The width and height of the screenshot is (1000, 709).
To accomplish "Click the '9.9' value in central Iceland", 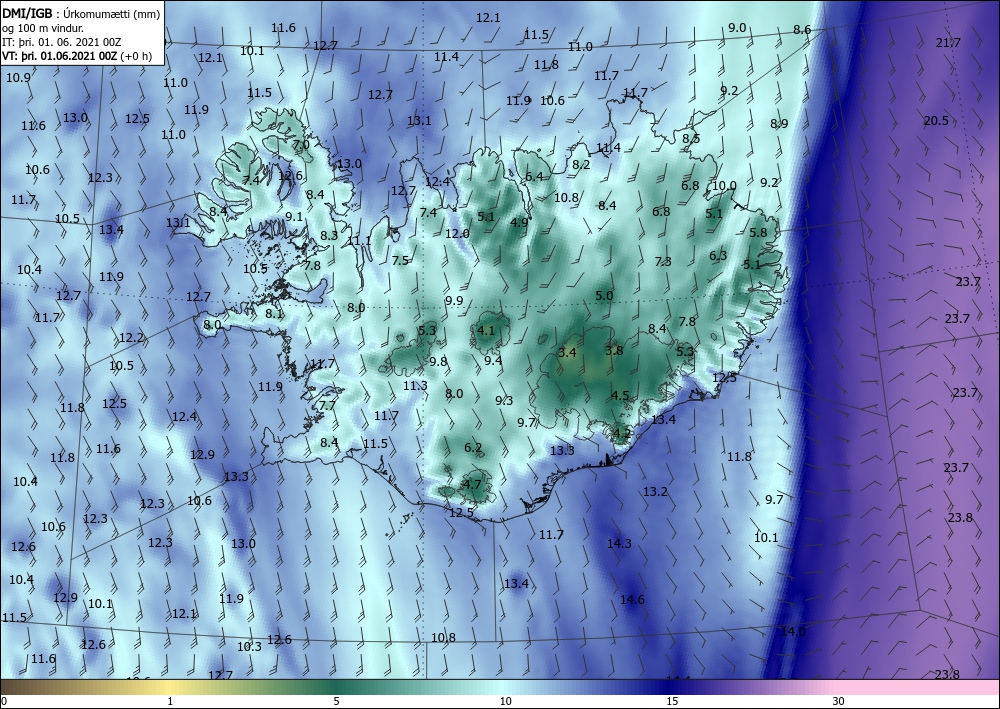I will point(454,301).
